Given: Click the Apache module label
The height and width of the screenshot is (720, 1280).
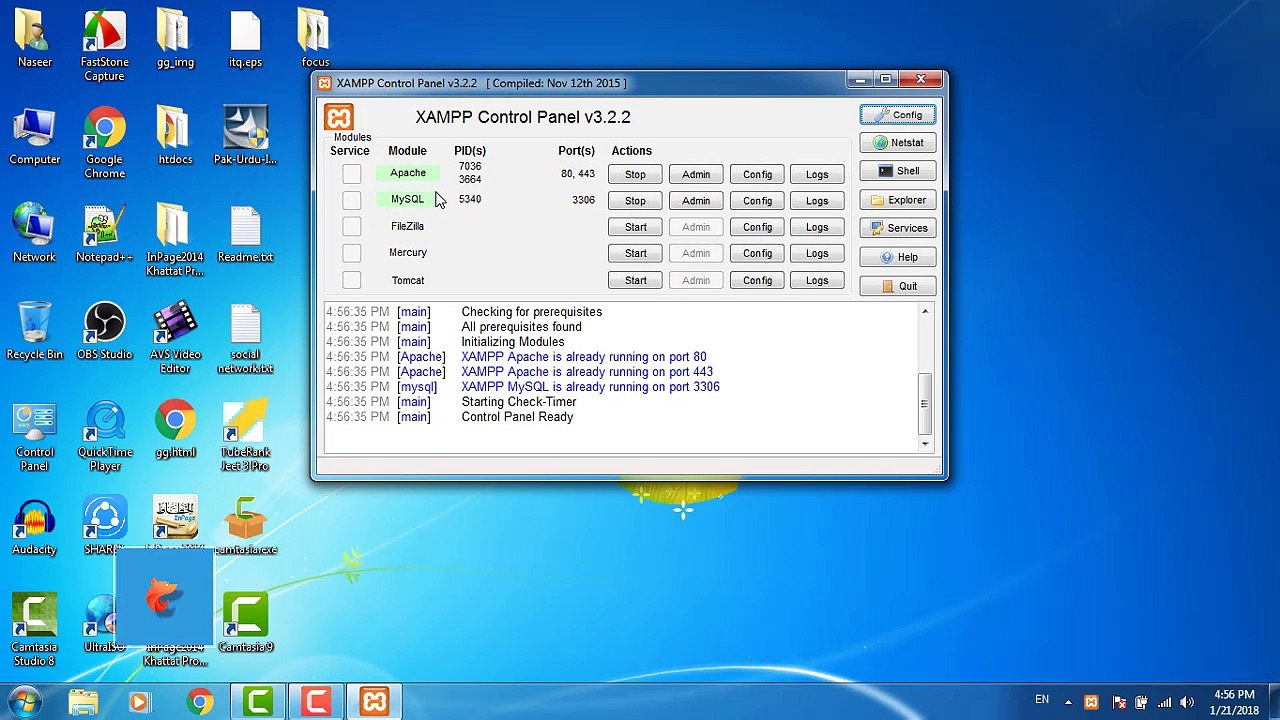Looking at the screenshot, I should tap(408, 173).
